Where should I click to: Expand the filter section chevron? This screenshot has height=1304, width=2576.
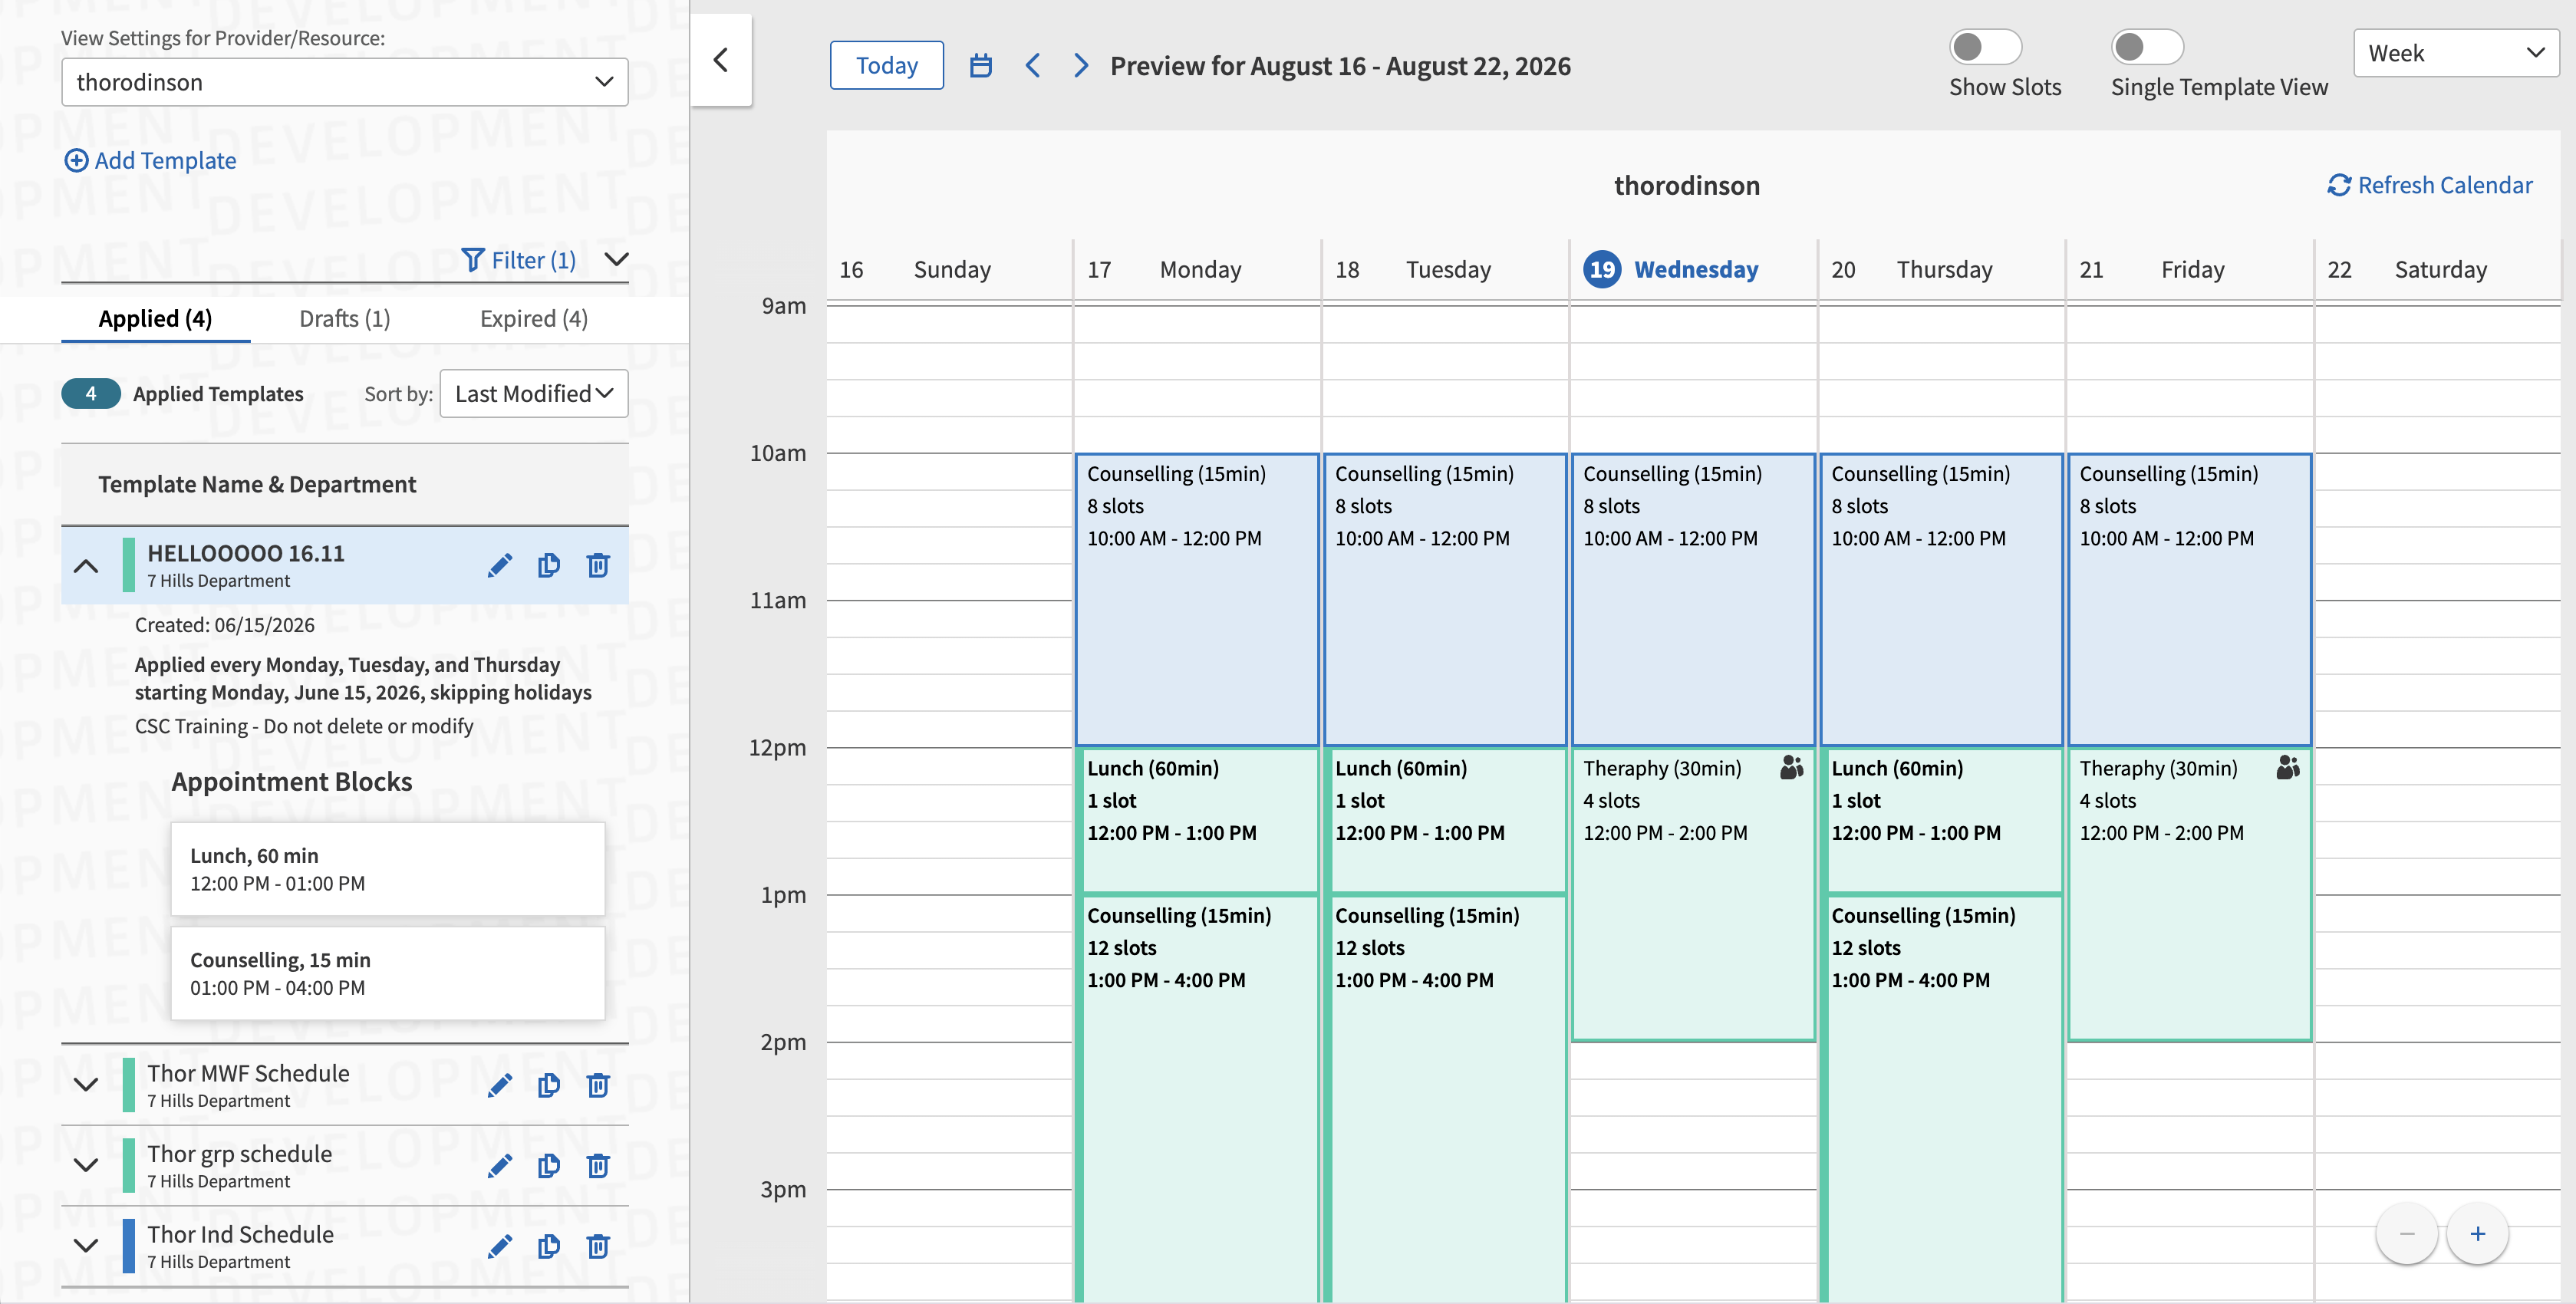[x=617, y=260]
